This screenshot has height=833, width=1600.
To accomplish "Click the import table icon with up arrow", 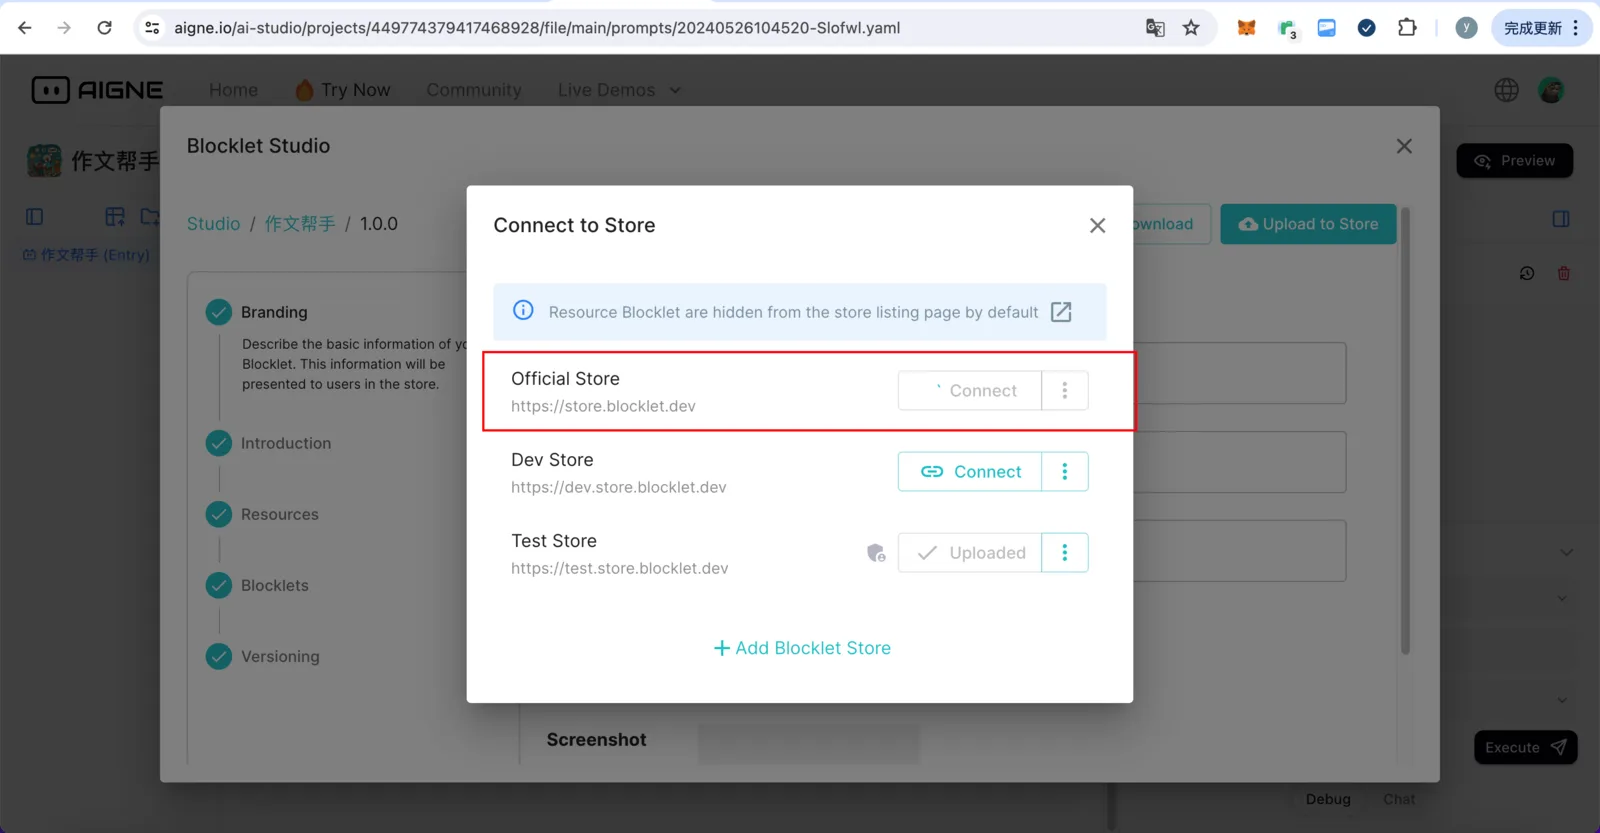I will click(x=115, y=217).
